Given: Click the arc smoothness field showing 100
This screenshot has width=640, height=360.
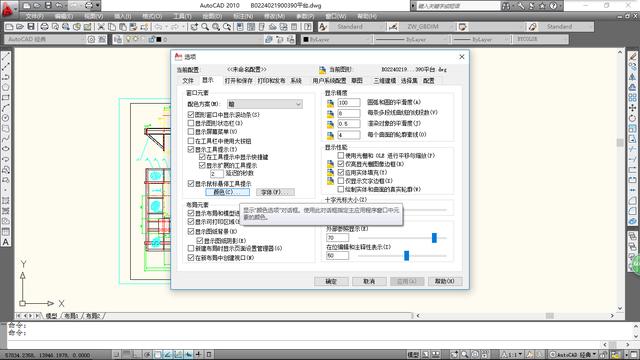Looking at the screenshot, I should pos(349,102).
